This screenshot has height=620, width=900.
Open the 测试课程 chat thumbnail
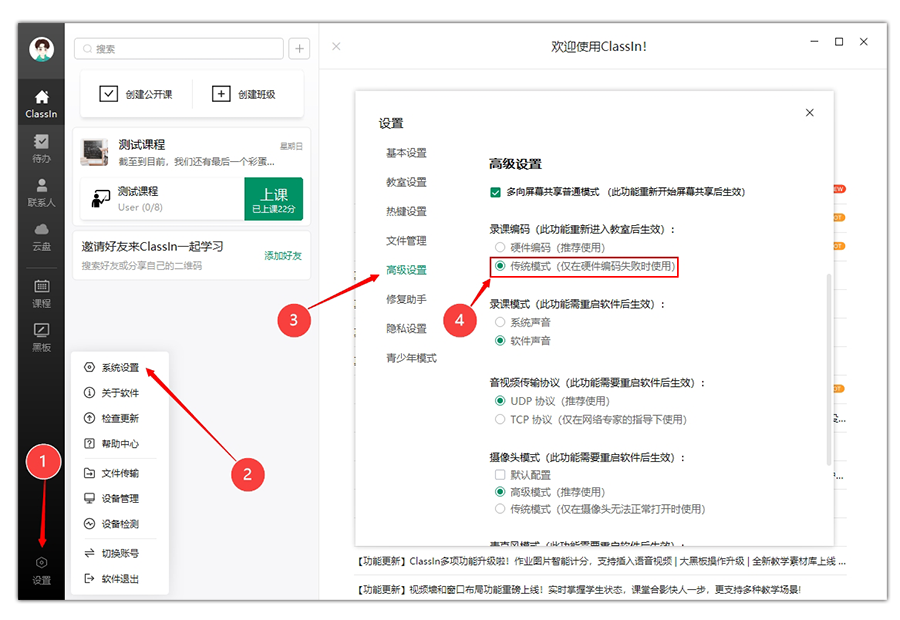click(x=95, y=153)
